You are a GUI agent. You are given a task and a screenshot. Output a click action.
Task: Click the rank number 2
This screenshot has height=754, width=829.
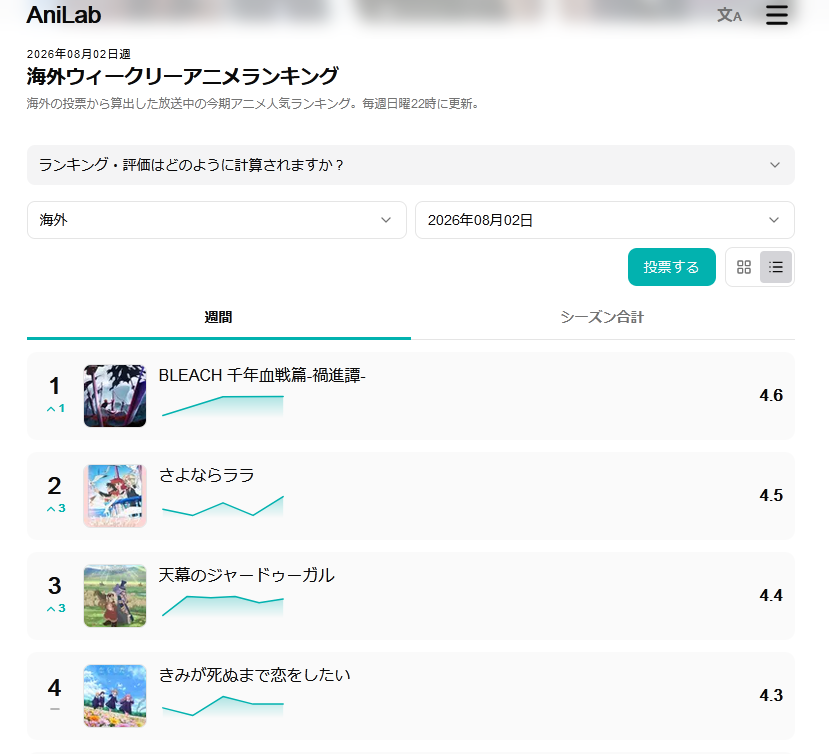click(x=54, y=486)
